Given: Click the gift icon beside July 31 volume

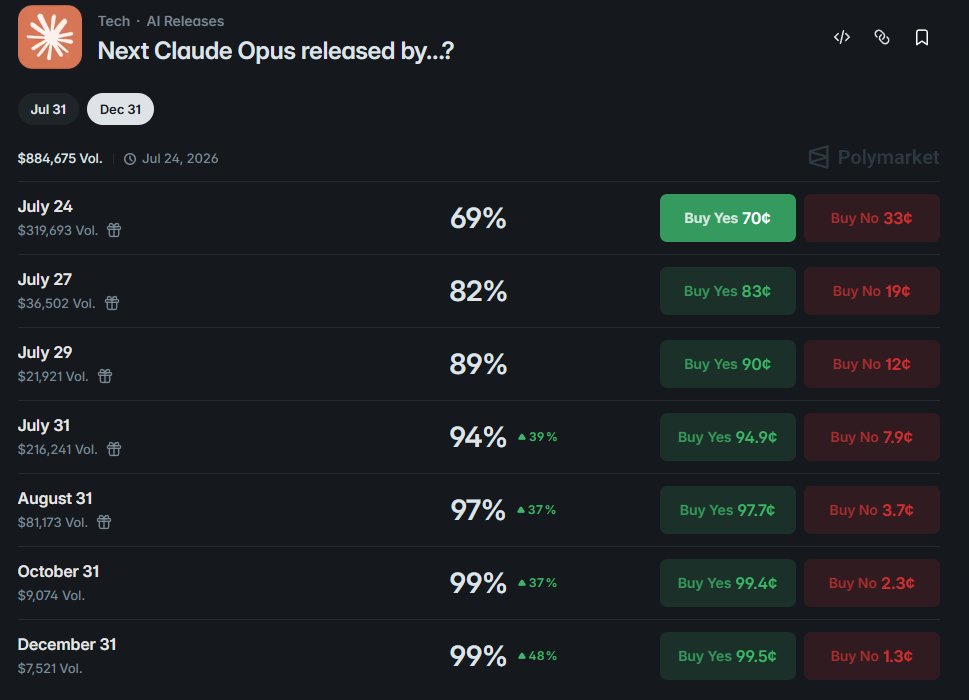Looking at the screenshot, I should 114,449.
